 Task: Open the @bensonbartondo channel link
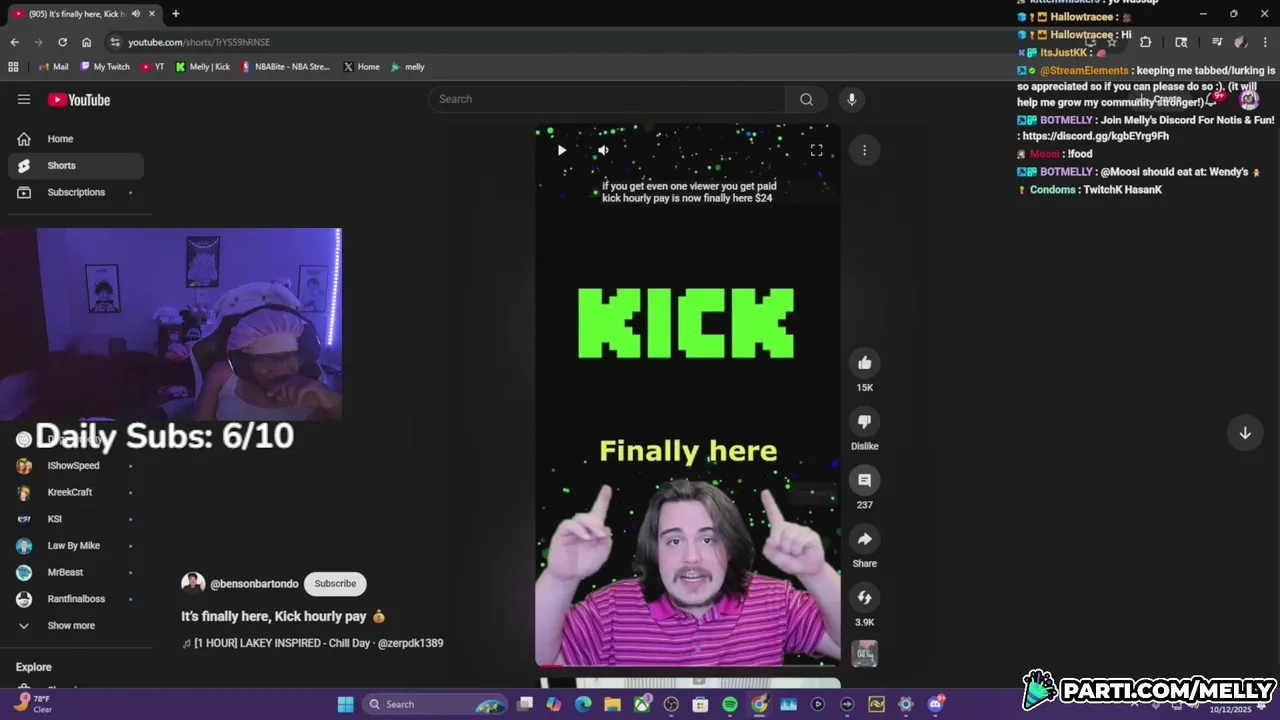pyautogui.click(x=254, y=584)
